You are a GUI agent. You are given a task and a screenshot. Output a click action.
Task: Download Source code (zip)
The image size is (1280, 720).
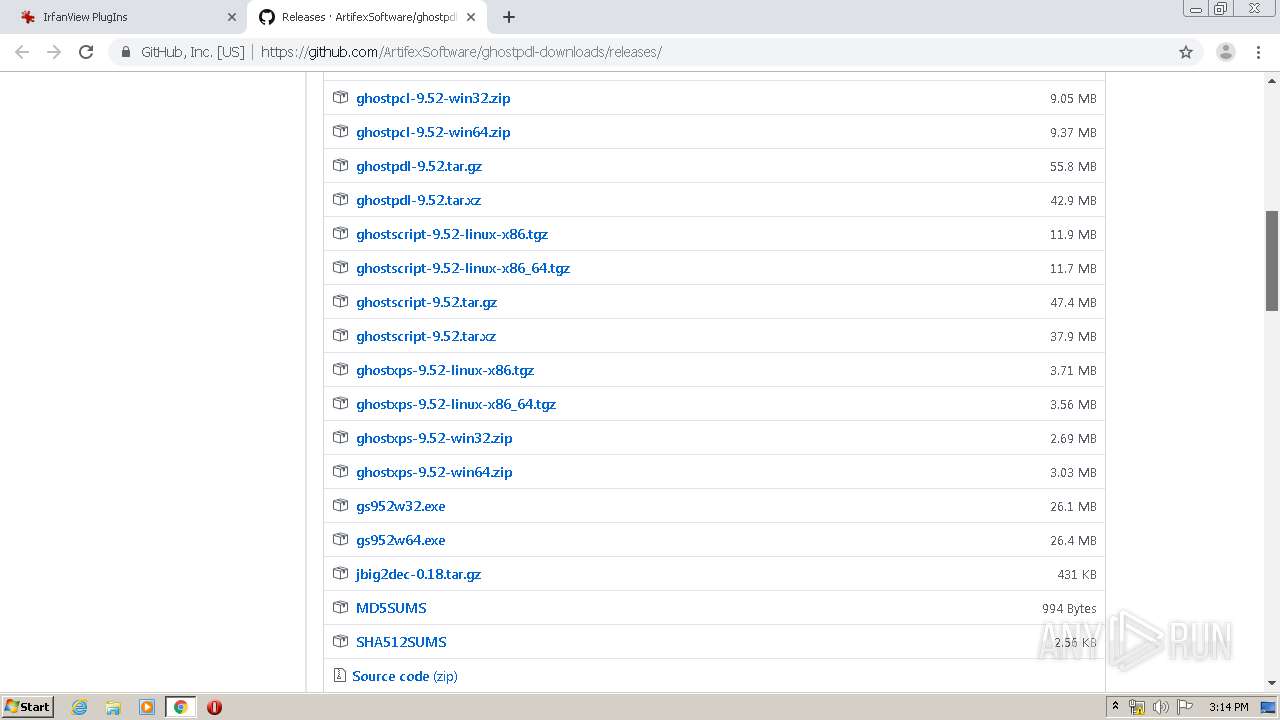(404, 676)
